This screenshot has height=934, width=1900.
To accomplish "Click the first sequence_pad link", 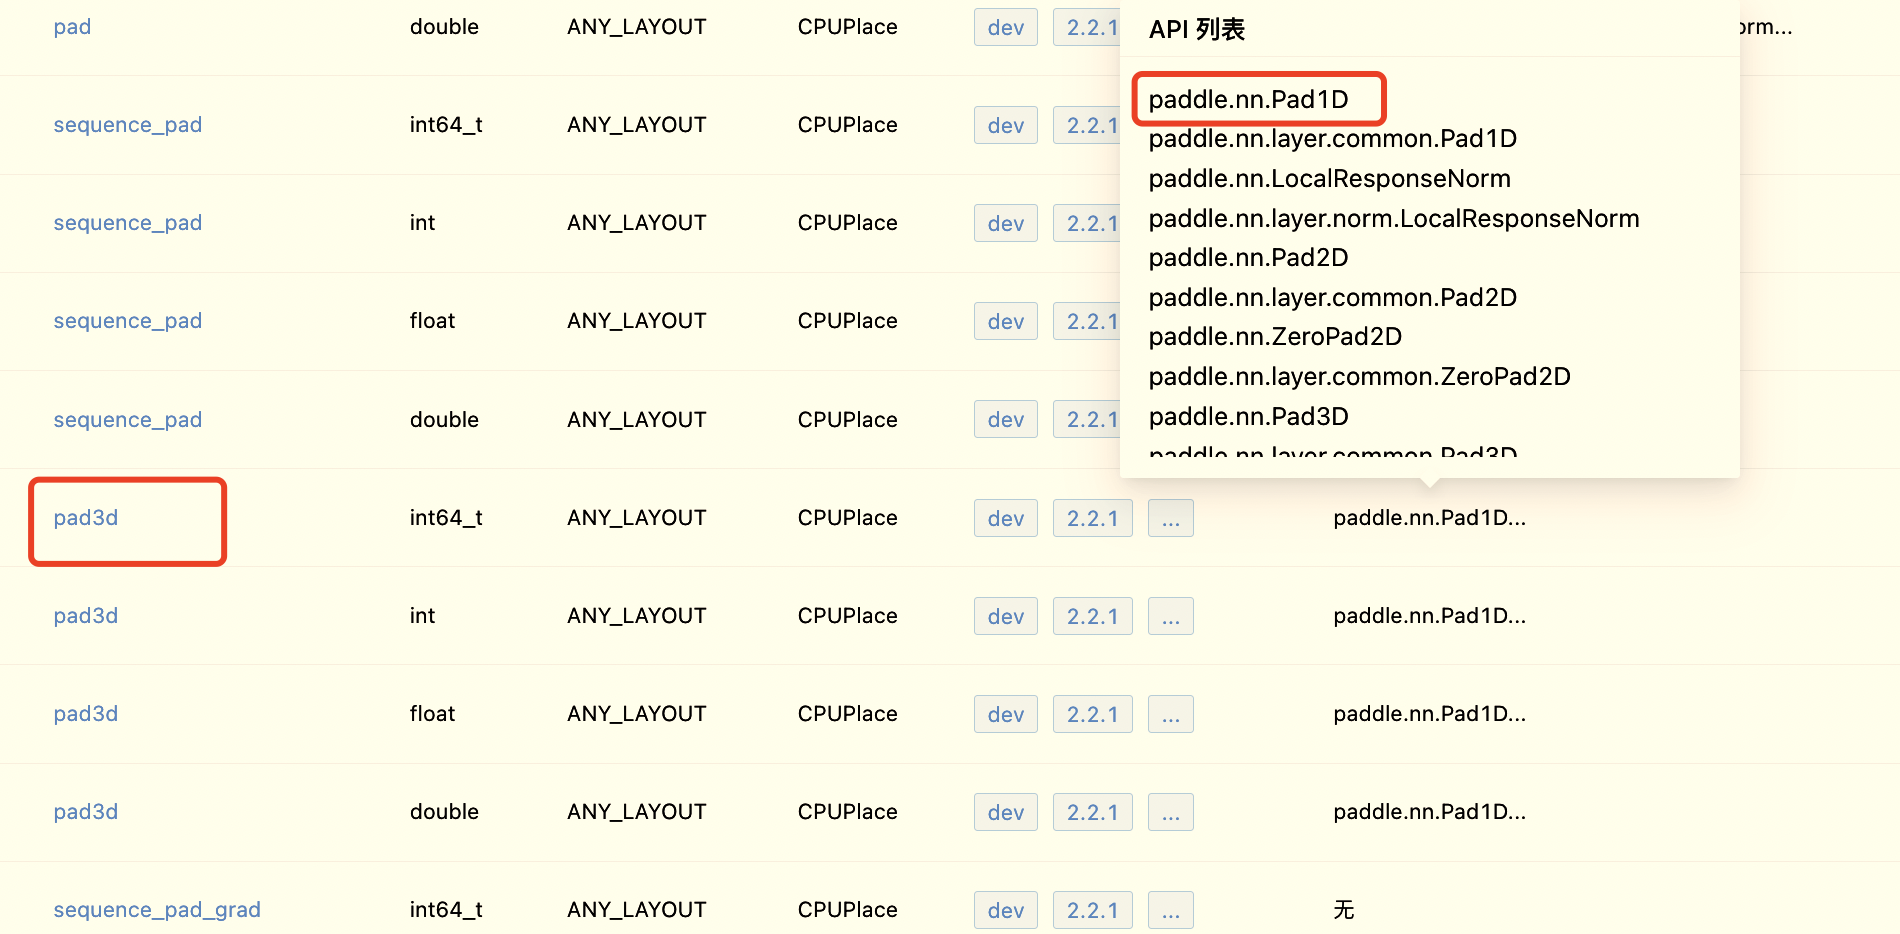I will 127,124.
